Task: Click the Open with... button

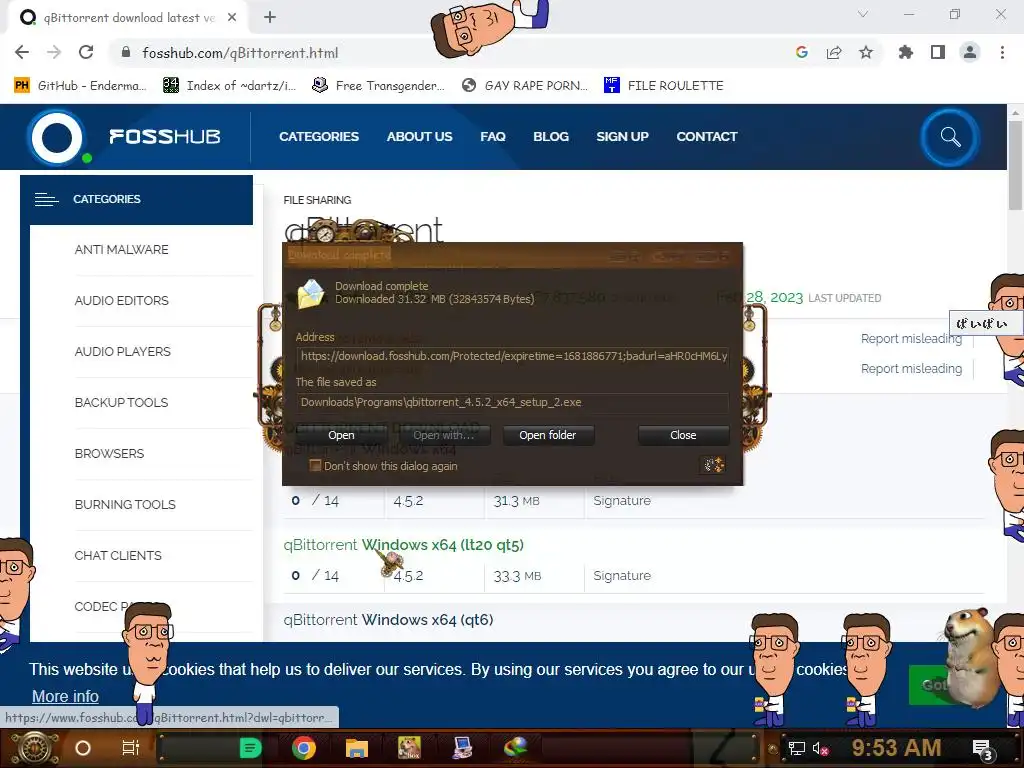Action: click(444, 435)
